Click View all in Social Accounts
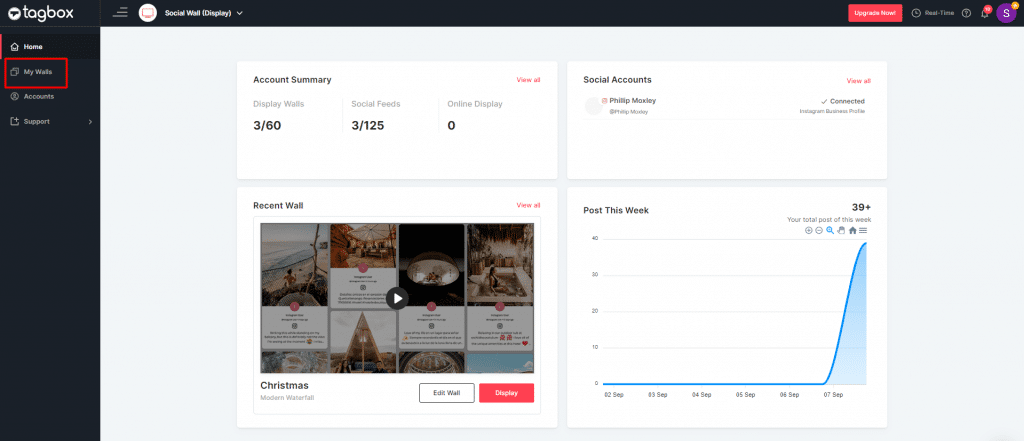Image resolution: width=1024 pixels, height=441 pixels. 858,81
